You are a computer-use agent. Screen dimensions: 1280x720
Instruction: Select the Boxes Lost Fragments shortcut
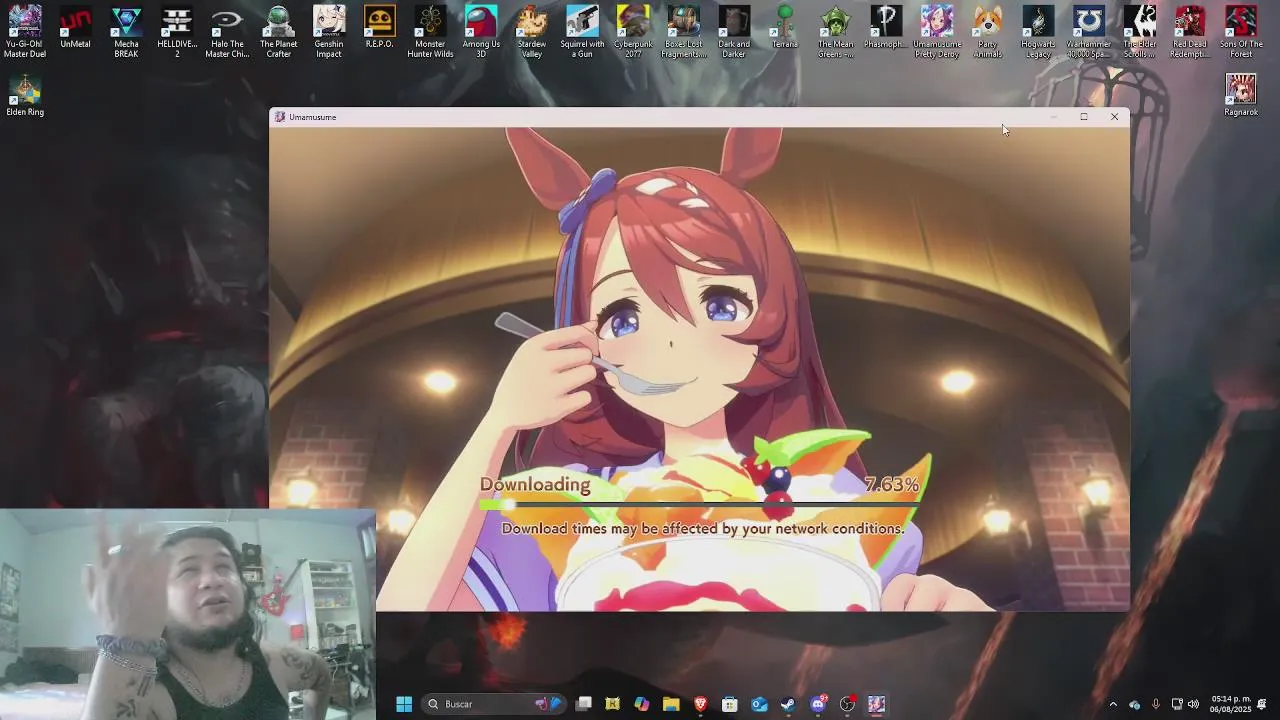[x=684, y=31]
